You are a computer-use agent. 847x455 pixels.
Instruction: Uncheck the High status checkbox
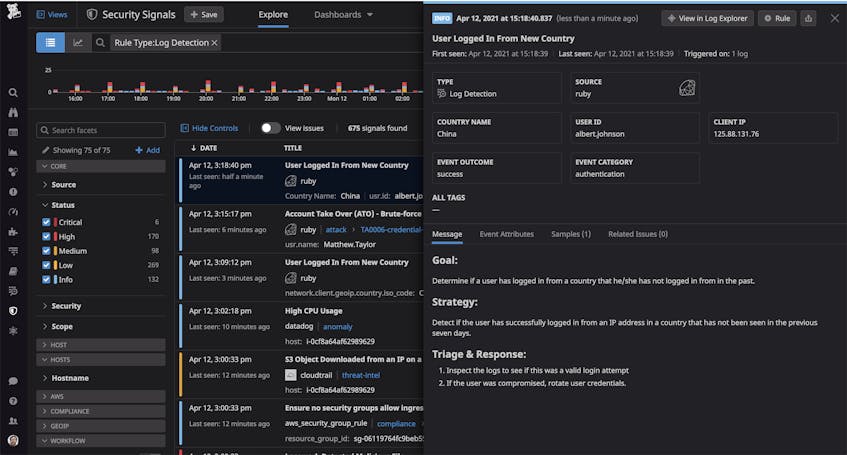(x=46, y=237)
